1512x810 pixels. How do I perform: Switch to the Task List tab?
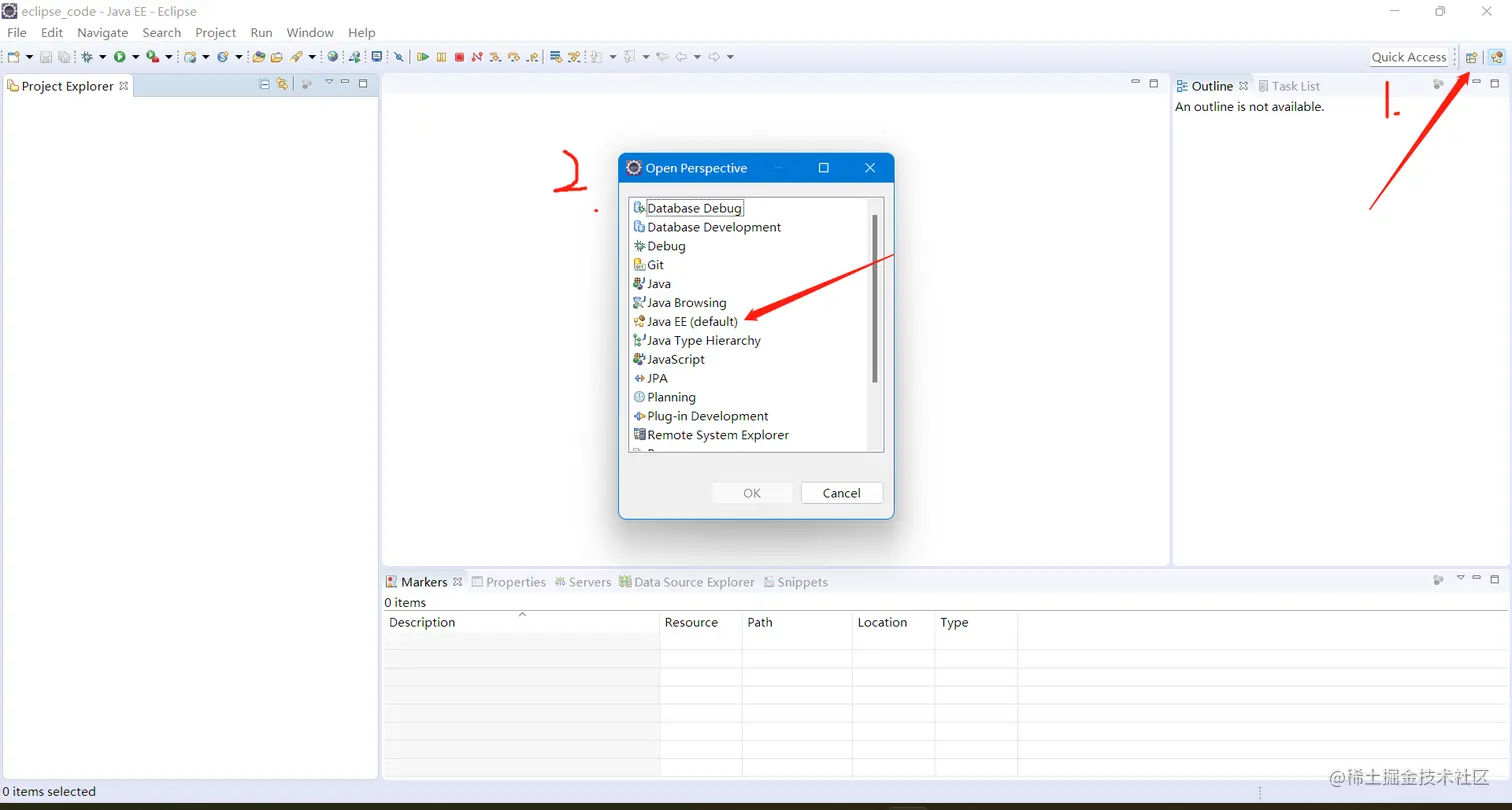(1288, 86)
